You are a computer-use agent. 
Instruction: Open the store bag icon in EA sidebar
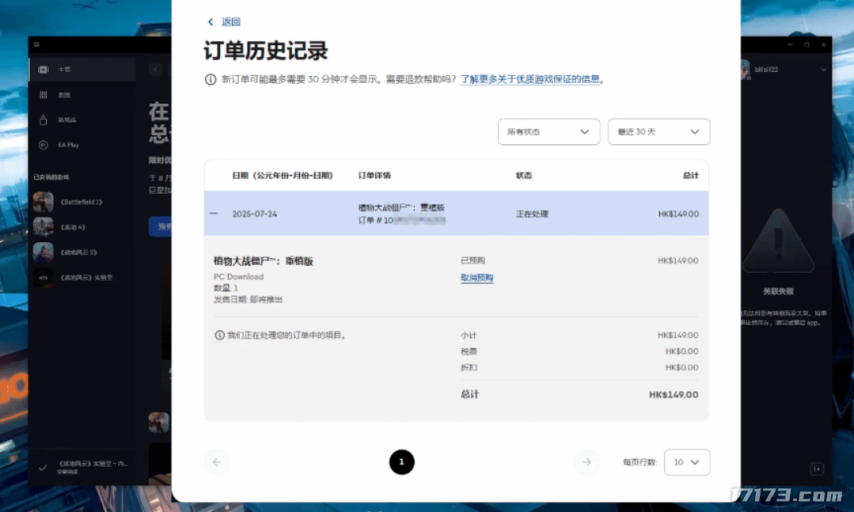pyautogui.click(x=43, y=120)
